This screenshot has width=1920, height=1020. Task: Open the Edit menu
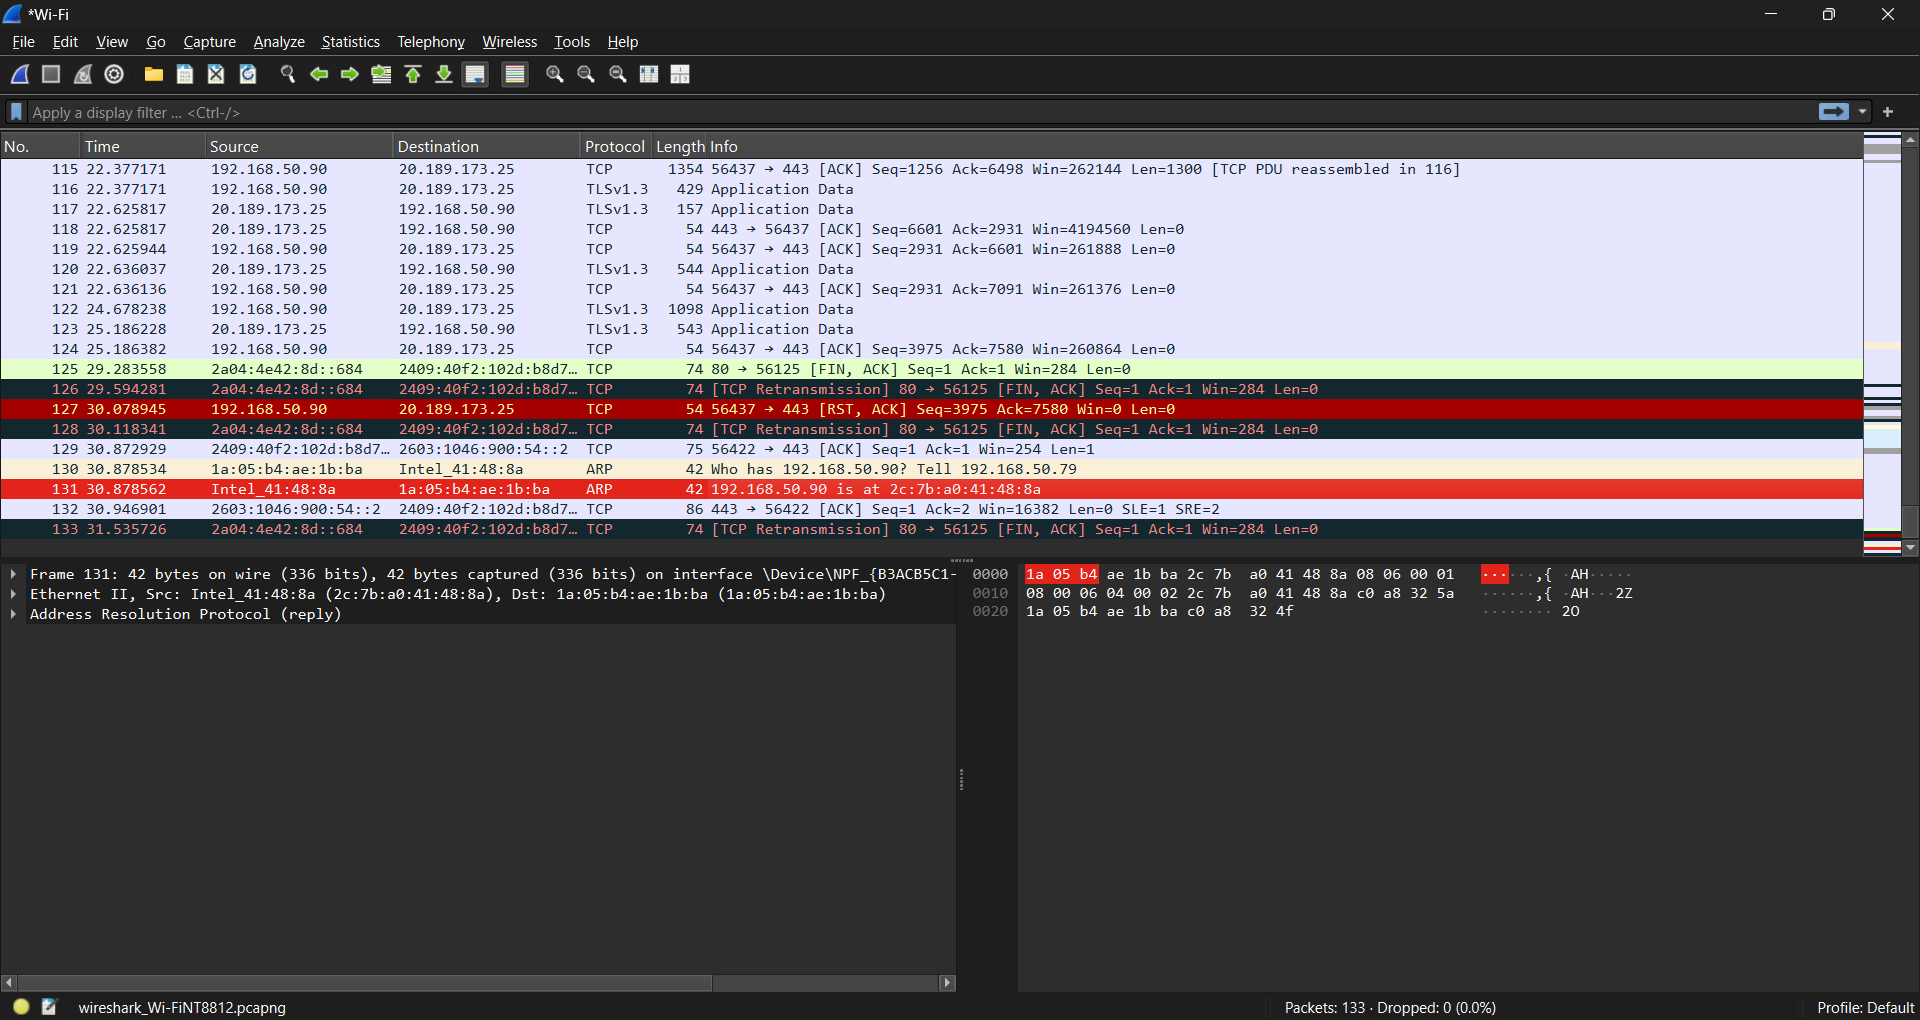coord(65,42)
